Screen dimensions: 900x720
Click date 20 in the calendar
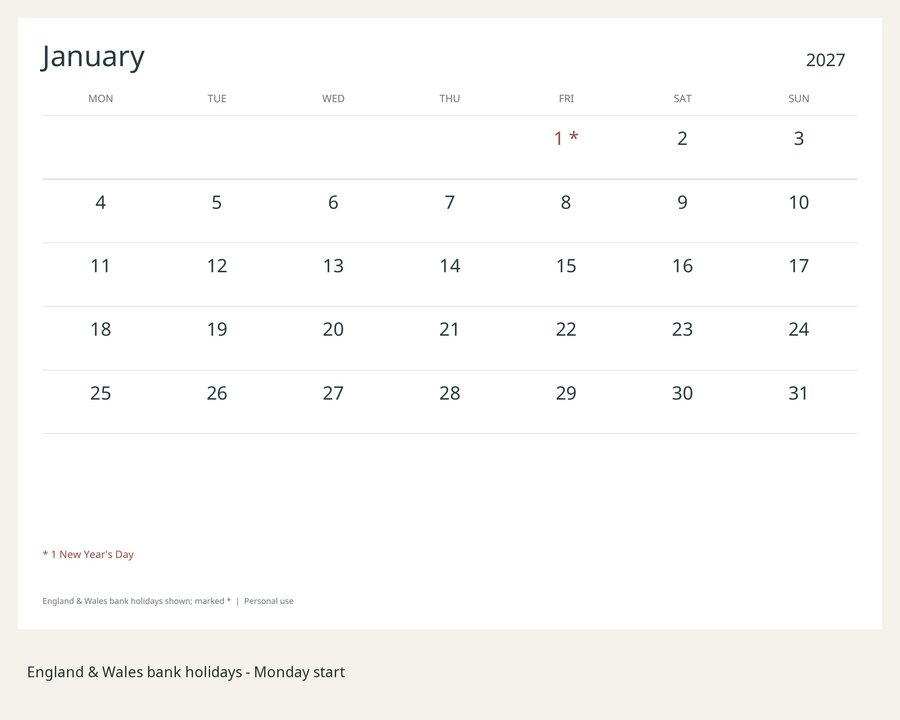[x=333, y=330]
